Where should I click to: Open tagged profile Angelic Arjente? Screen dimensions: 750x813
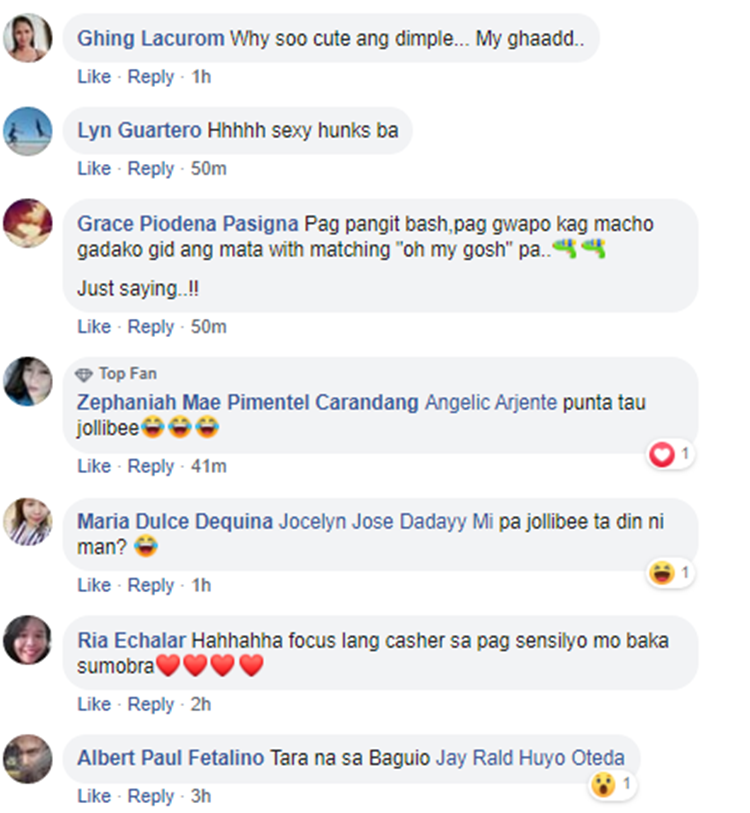pos(491,403)
